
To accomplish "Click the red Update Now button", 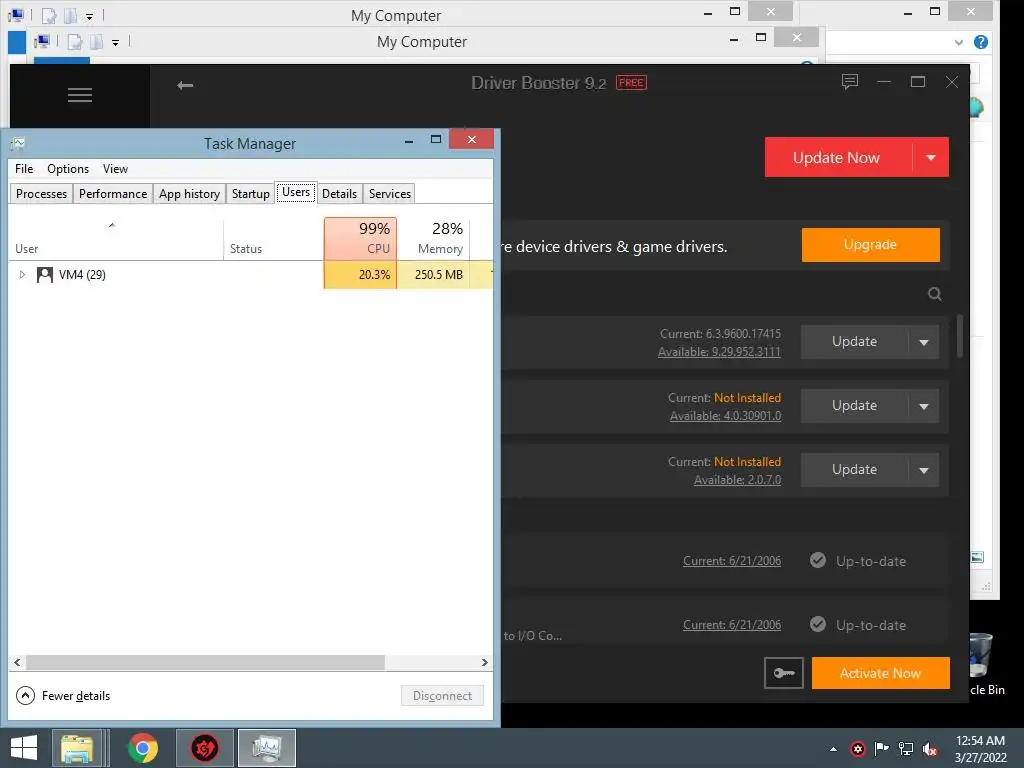I will coord(838,157).
